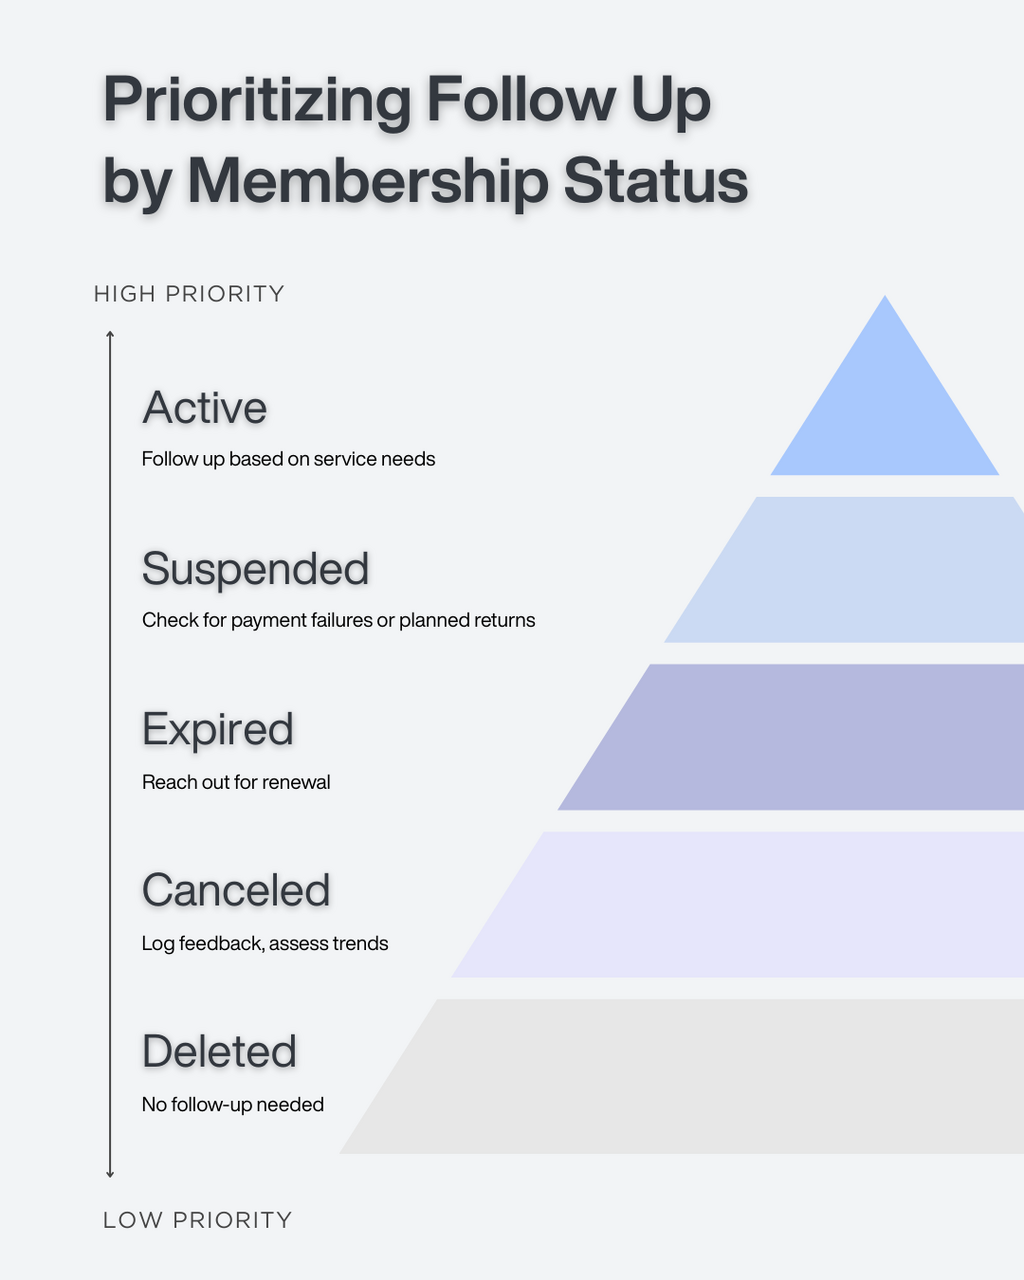Image resolution: width=1024 pixels, height=1280 pixels.
Task: Click 'Log feedback, assess trends' text
Action: coord(265,943)
